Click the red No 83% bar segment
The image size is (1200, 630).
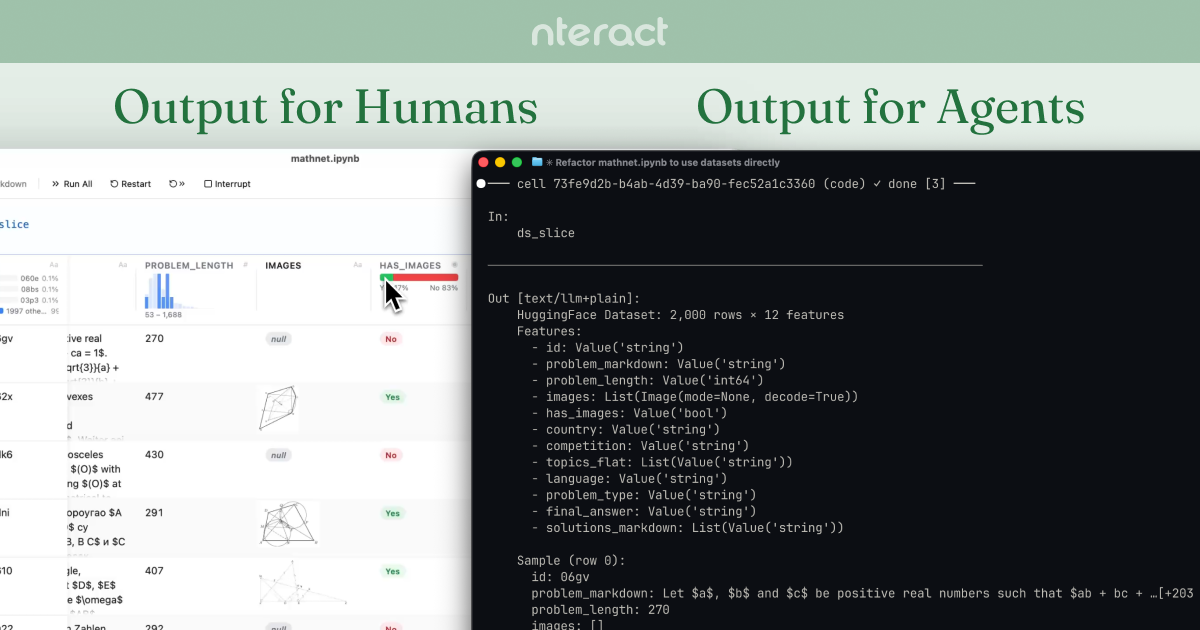coord(425,277)
